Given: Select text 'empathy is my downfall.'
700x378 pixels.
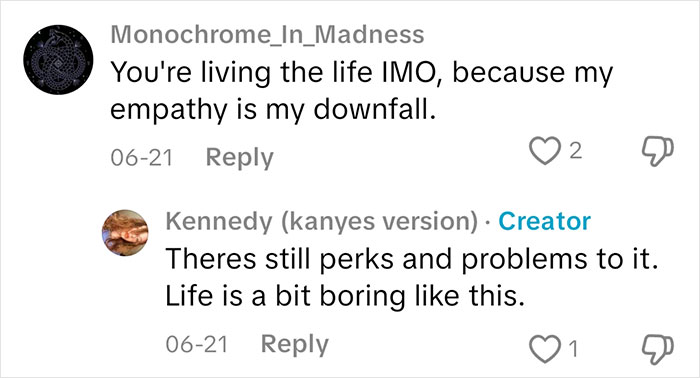Looking at the screenshot, I should pyautogui.click(x=273, y=110).
